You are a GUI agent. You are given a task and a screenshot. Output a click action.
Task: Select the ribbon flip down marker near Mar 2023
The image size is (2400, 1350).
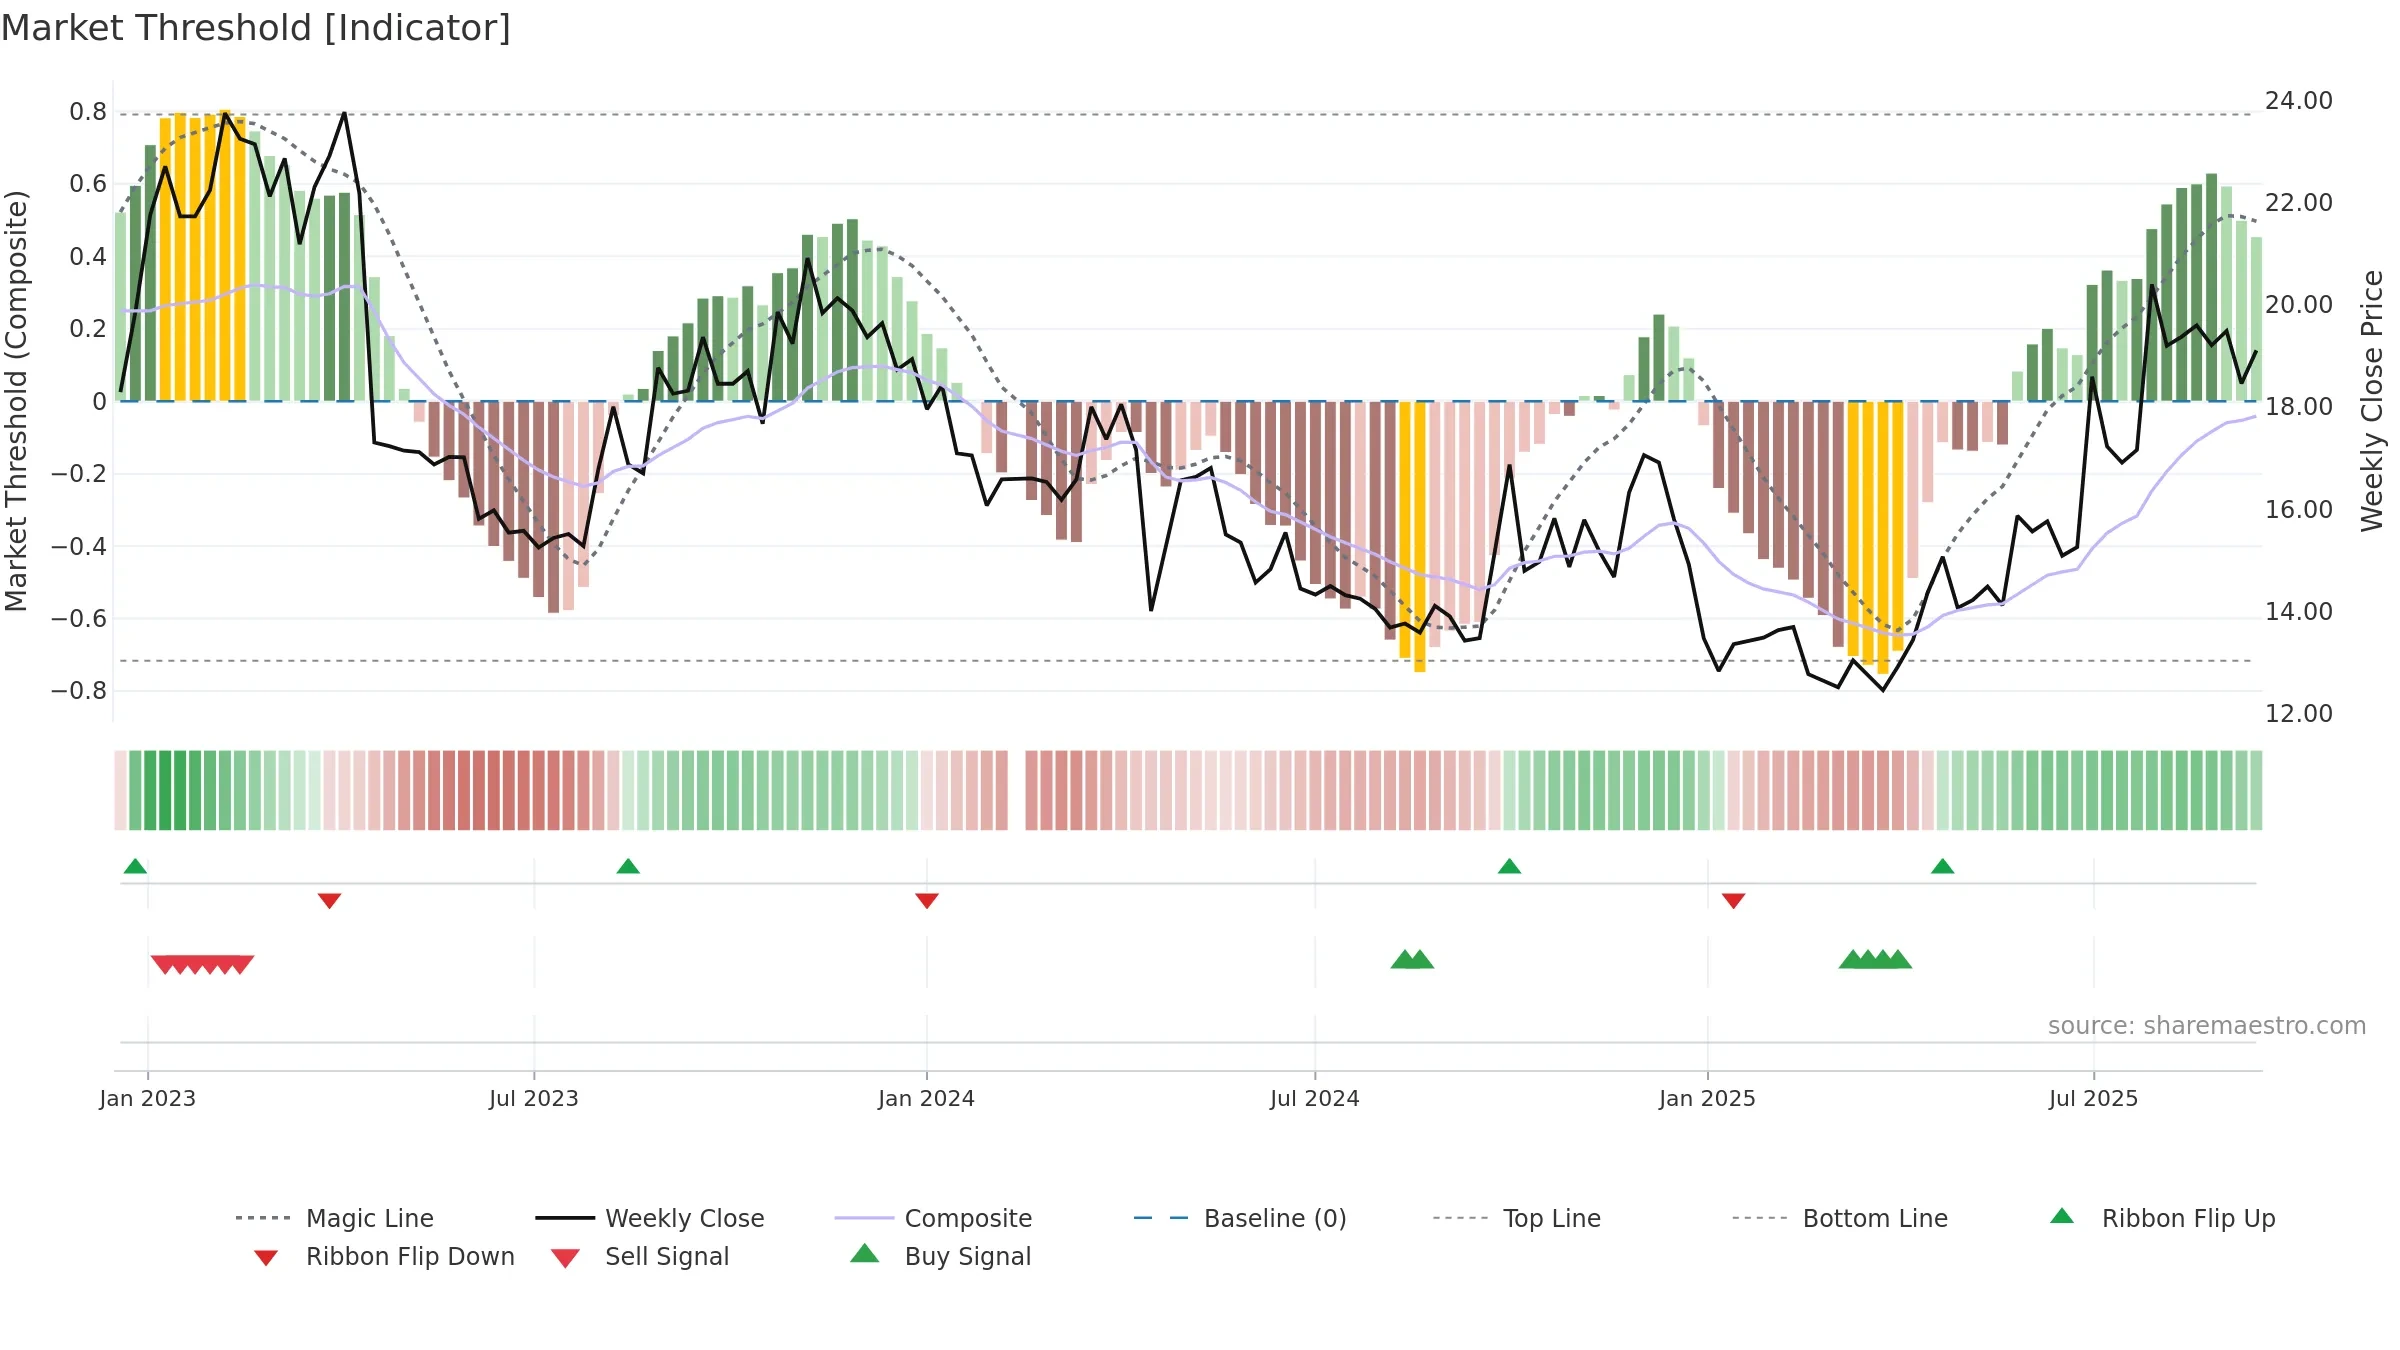coord(329,901)
